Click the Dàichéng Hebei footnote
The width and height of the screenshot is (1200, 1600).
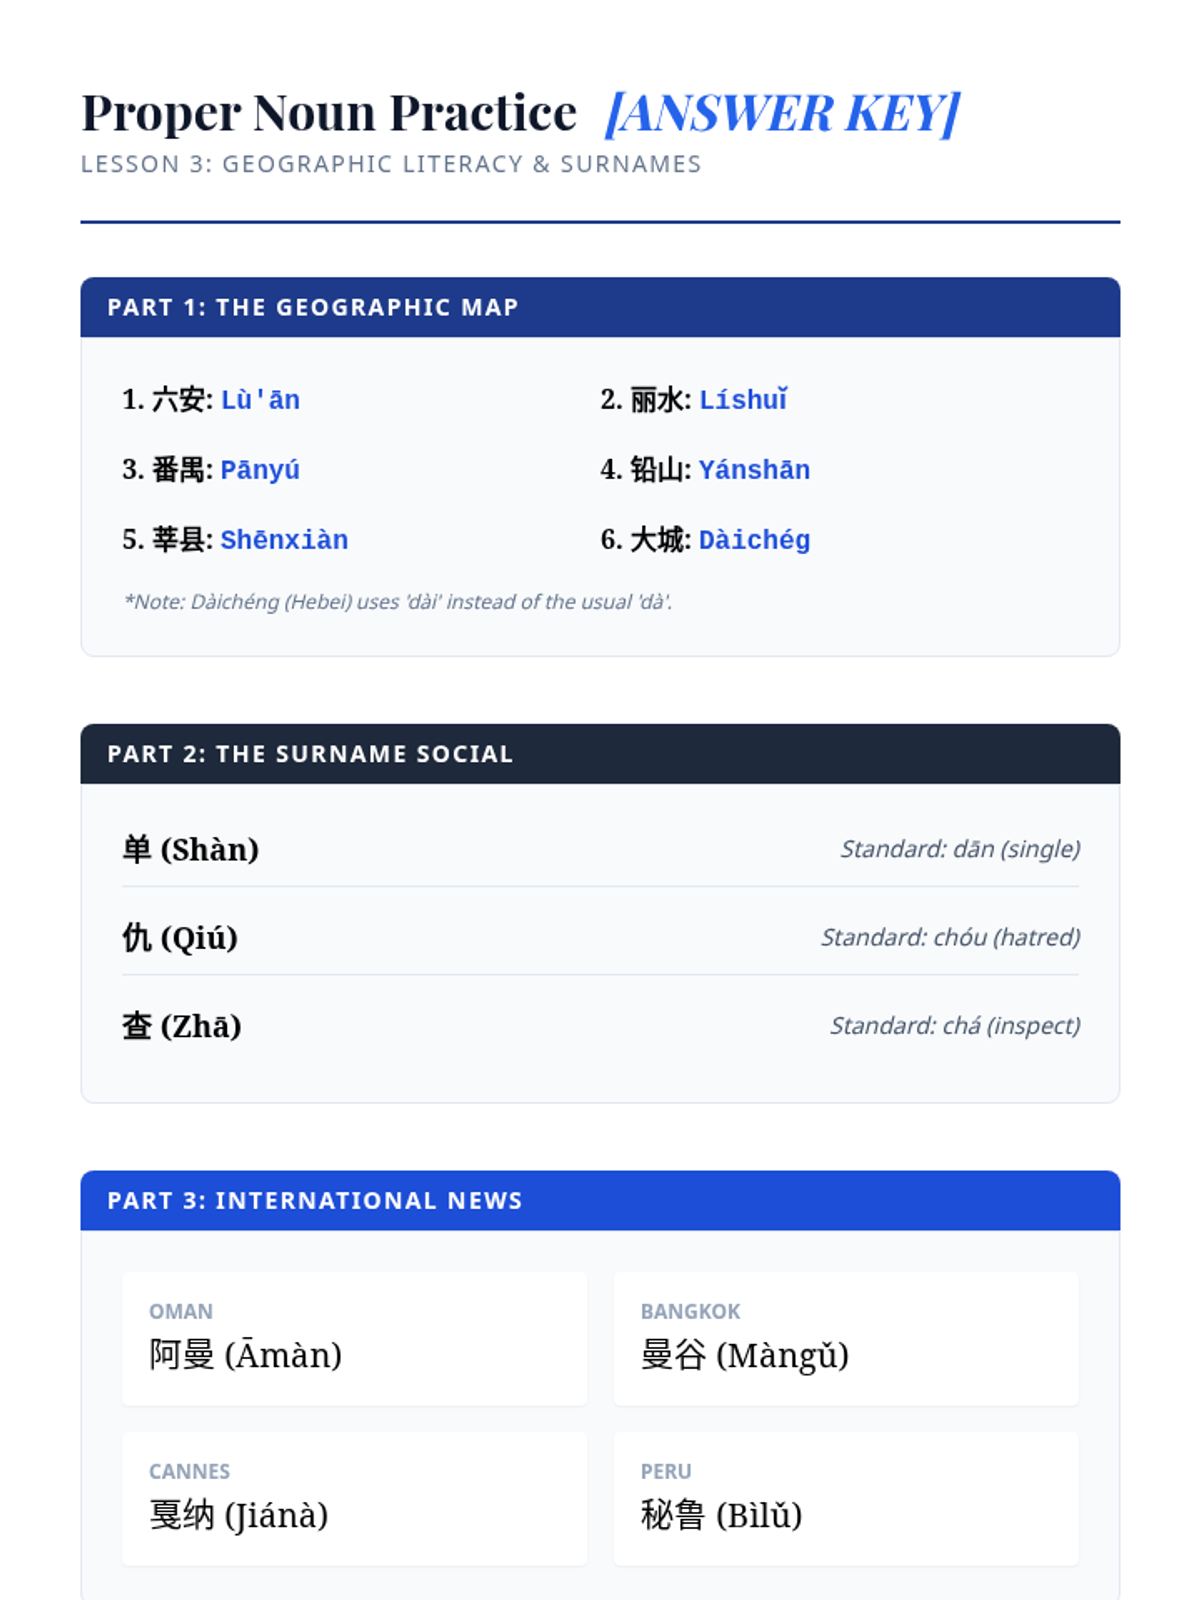[x=398, y=602]
